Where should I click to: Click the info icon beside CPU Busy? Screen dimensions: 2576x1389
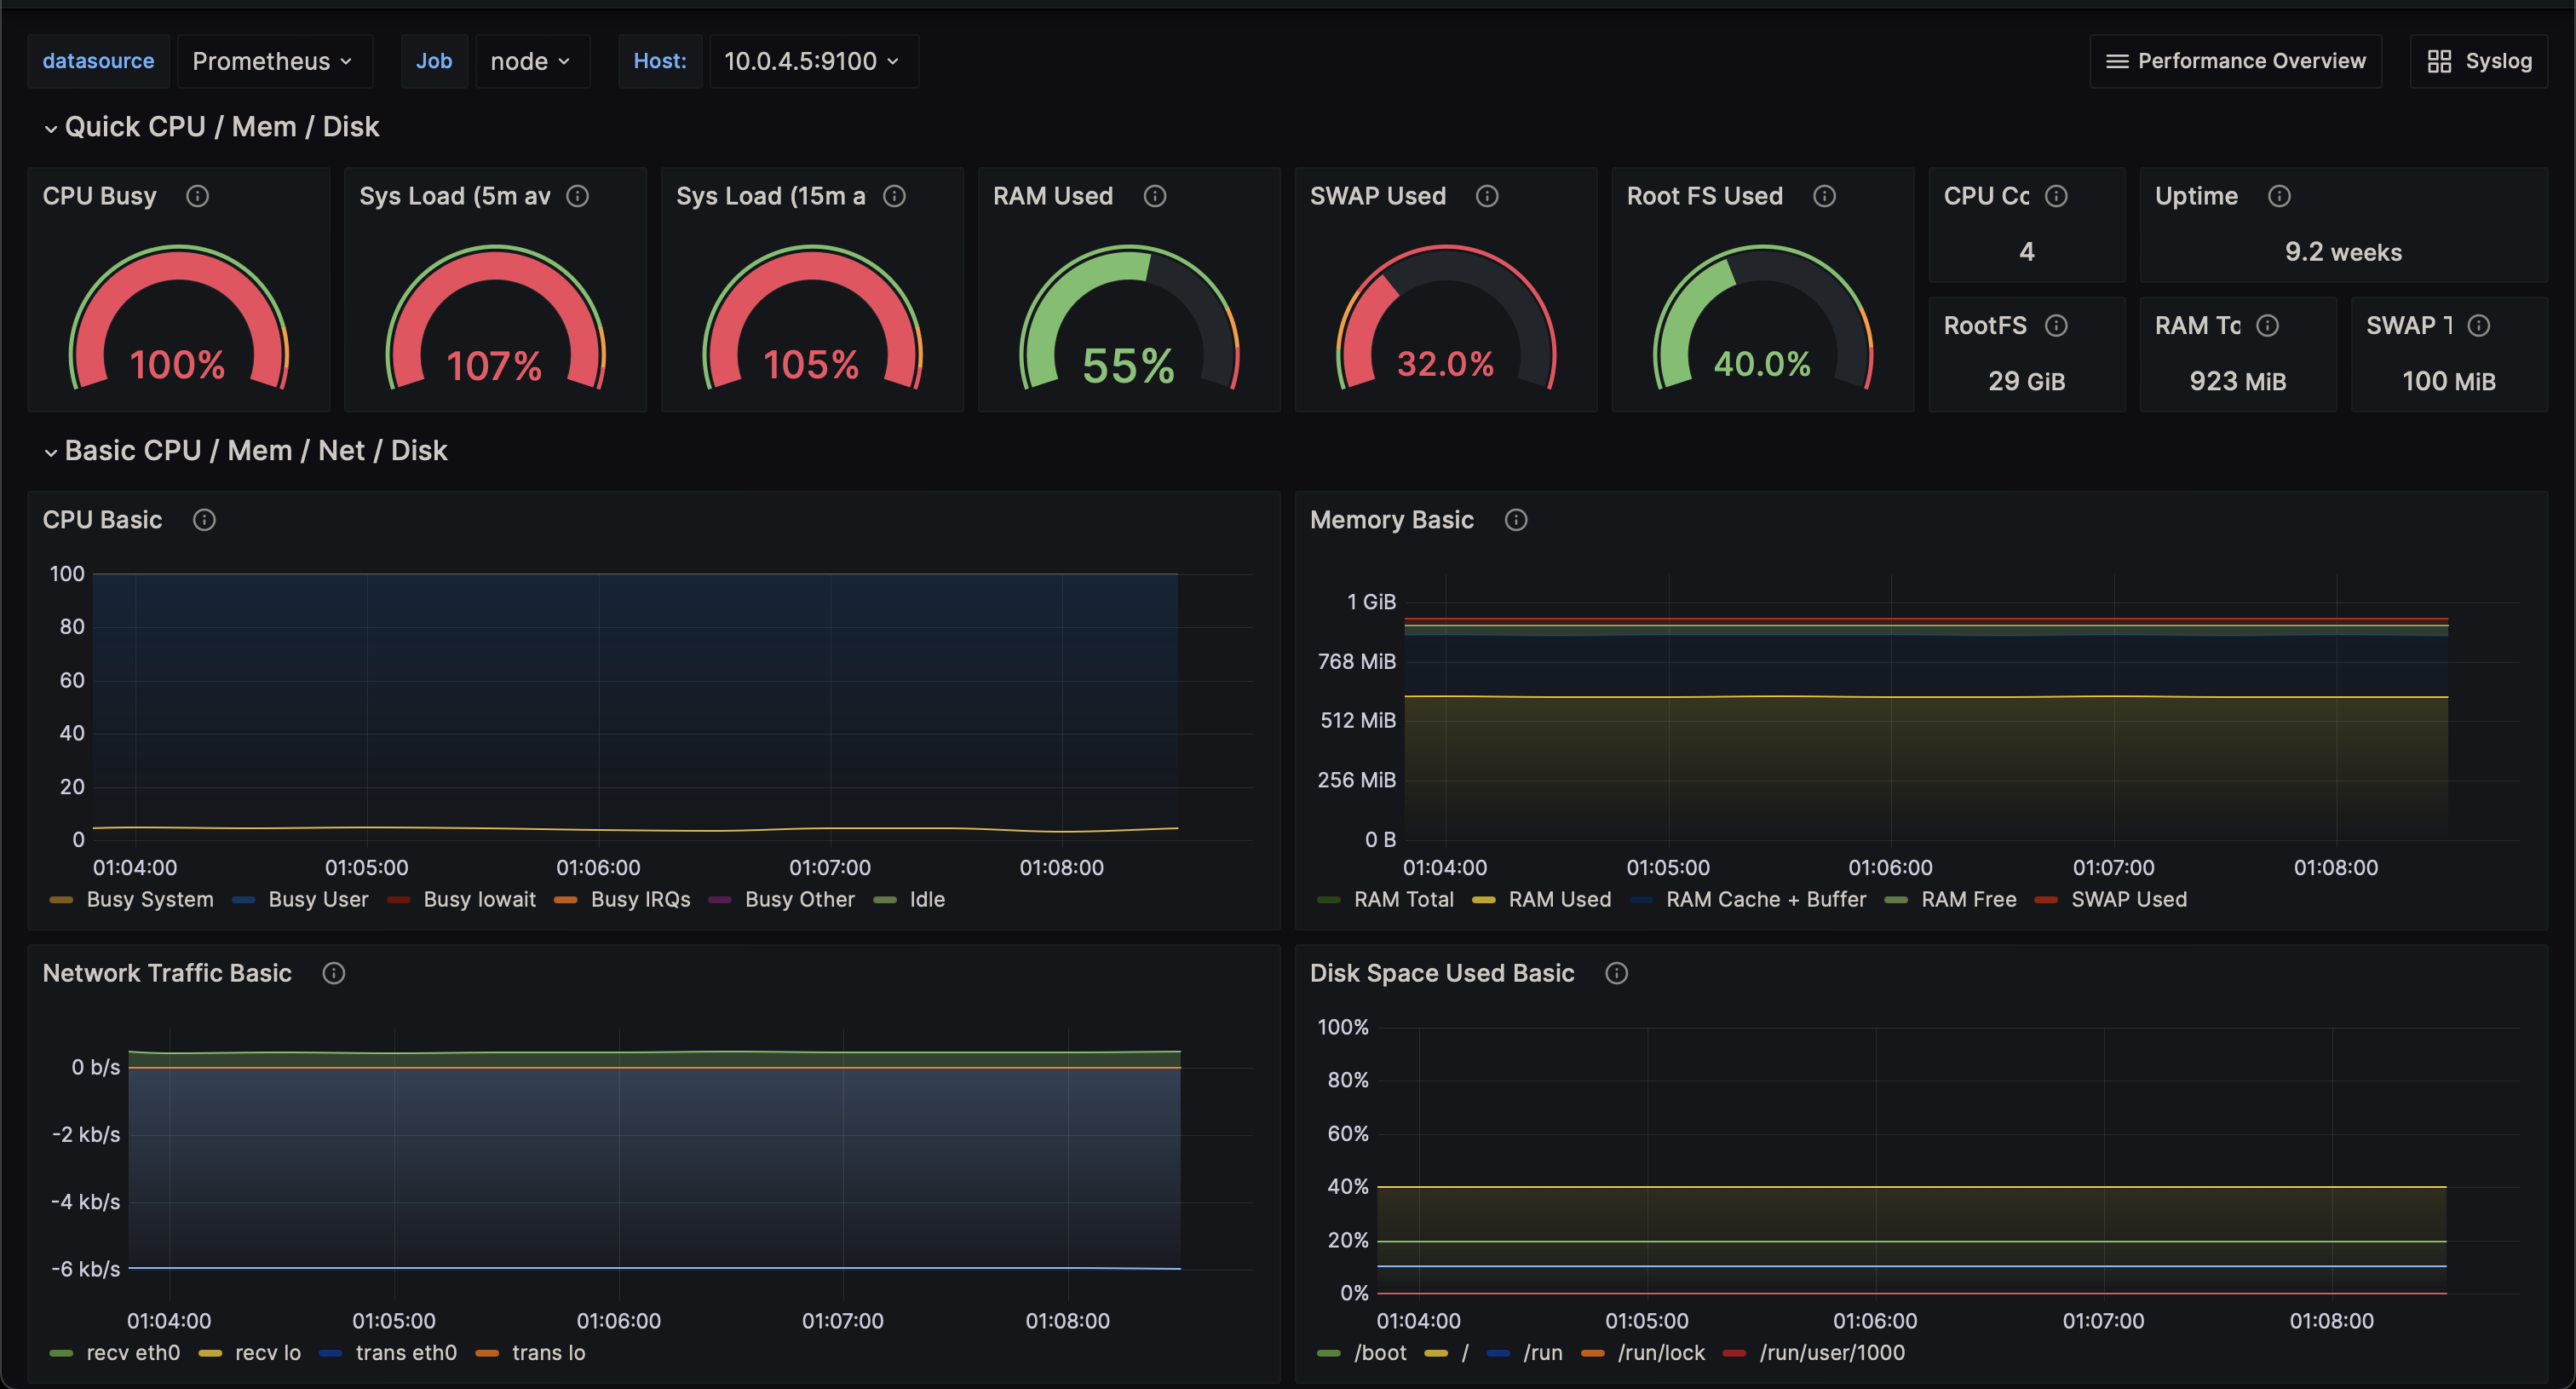click(x=197, y=196)
